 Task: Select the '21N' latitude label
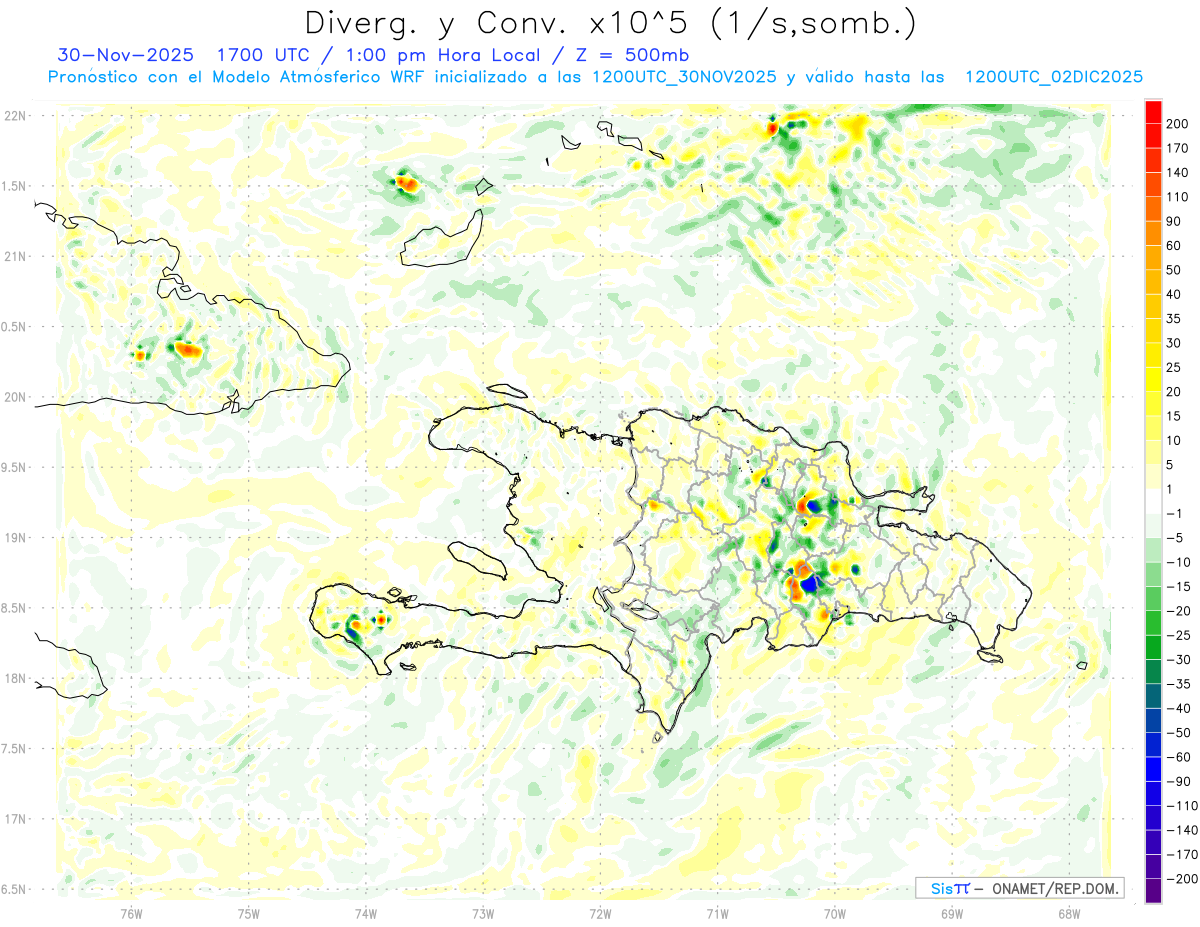coord(15,256)
